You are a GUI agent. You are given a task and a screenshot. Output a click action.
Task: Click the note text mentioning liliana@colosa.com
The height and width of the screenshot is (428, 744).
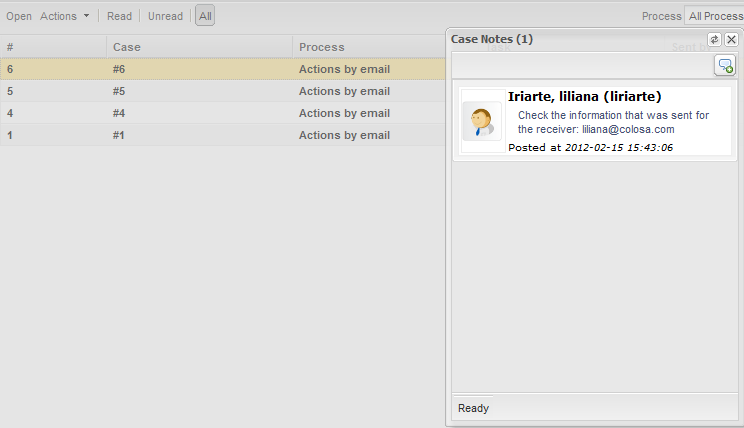(613, 122)
